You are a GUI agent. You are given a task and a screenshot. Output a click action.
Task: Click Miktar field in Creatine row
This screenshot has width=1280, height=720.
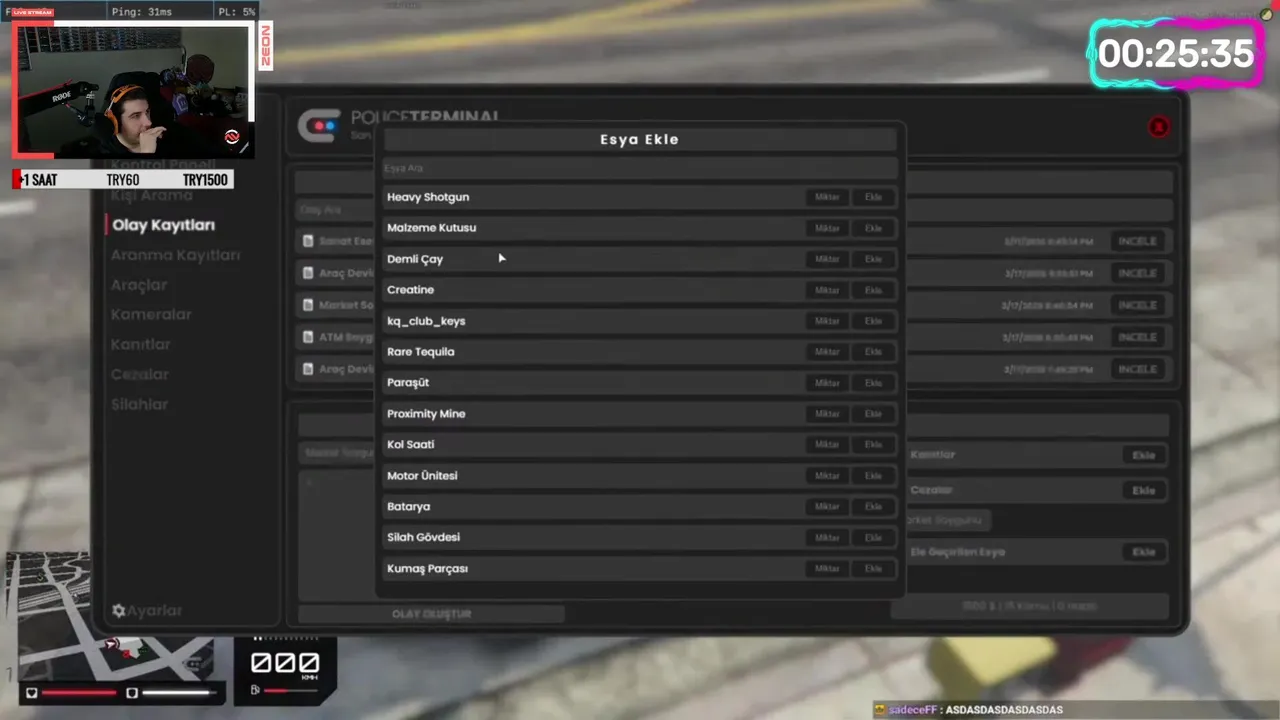pyautogui.click(x=827, y=291)
